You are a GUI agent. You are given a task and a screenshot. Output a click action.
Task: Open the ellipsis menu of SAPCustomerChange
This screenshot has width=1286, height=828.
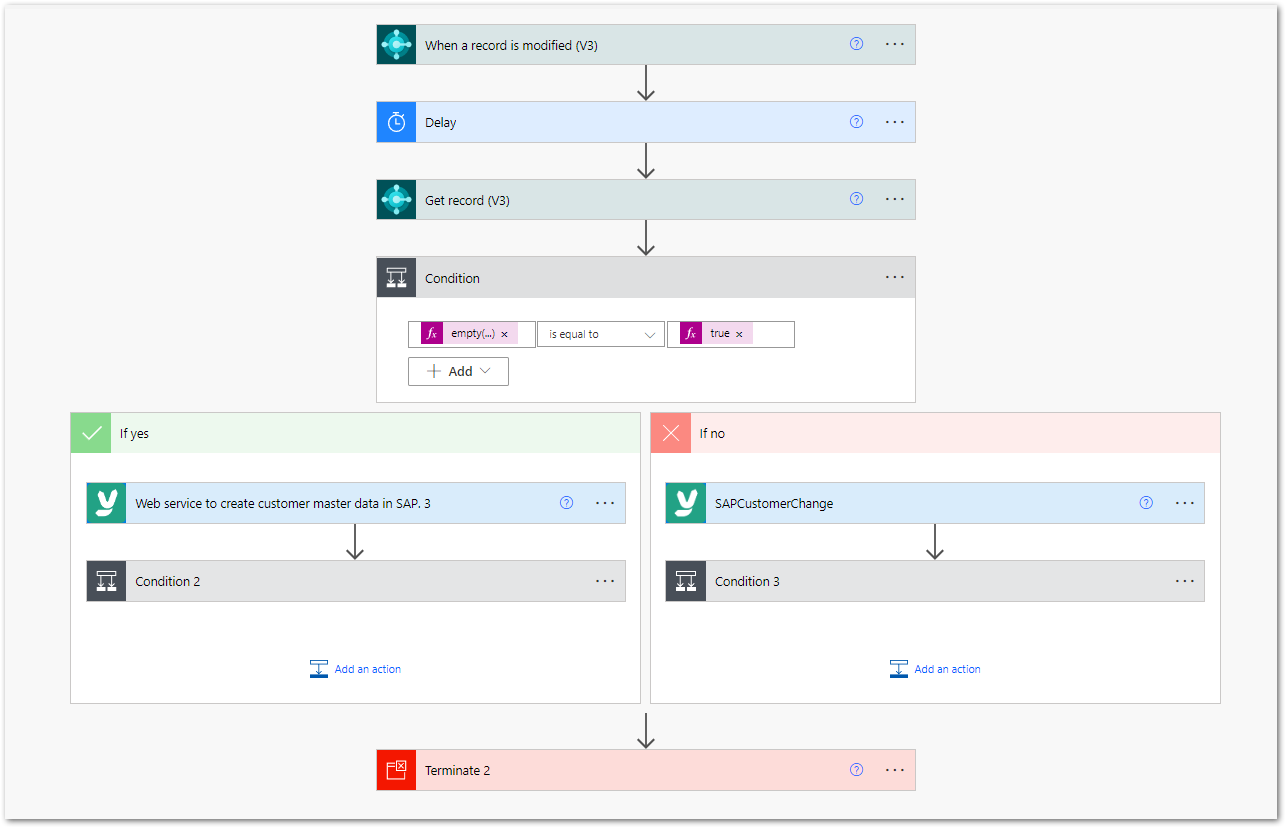(1185, 503)
